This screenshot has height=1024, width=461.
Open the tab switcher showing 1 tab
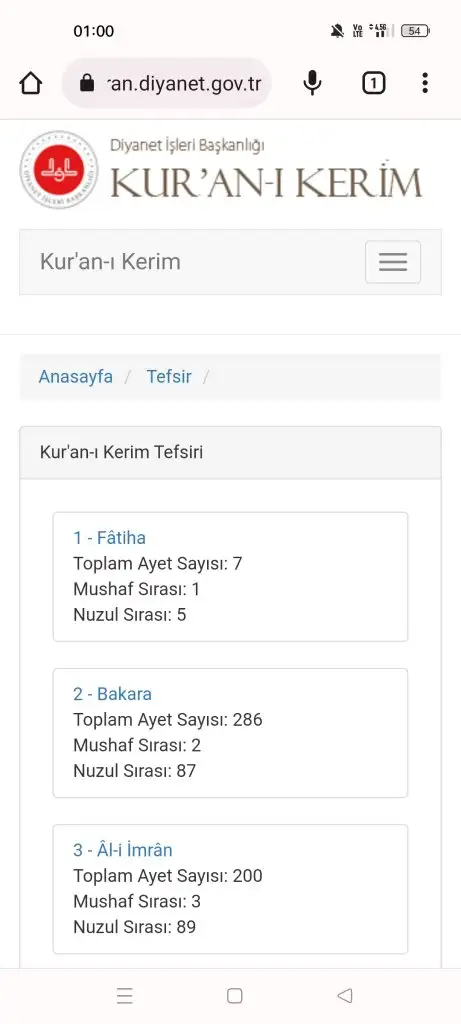(x=374, y=83)
